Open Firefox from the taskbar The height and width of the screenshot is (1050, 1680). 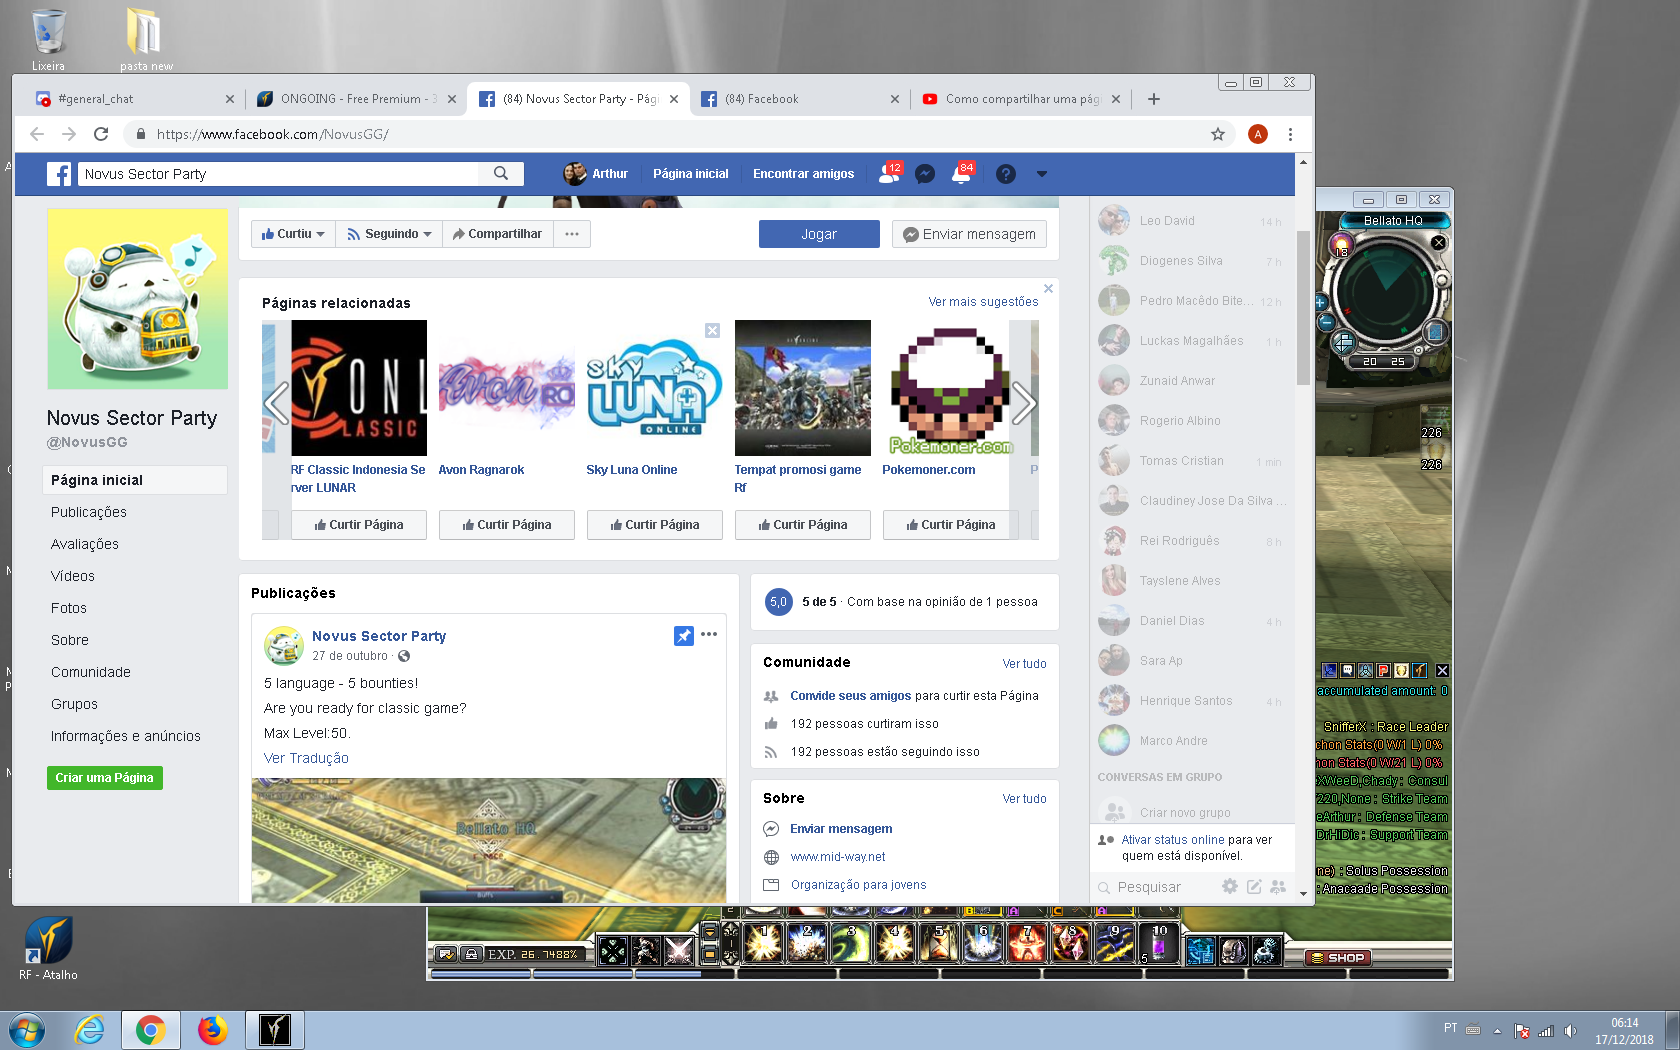[212, 1030]
